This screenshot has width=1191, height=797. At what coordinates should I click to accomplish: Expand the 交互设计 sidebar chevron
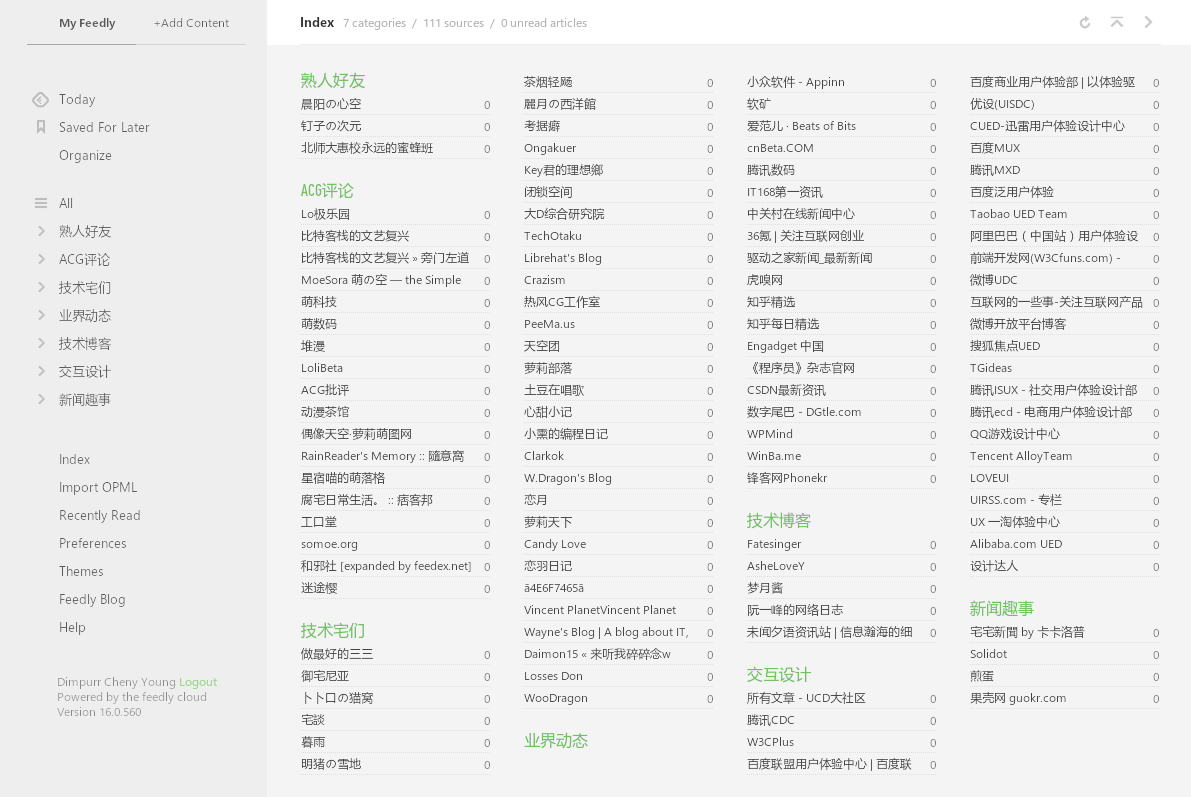click(x=41, y=371)
